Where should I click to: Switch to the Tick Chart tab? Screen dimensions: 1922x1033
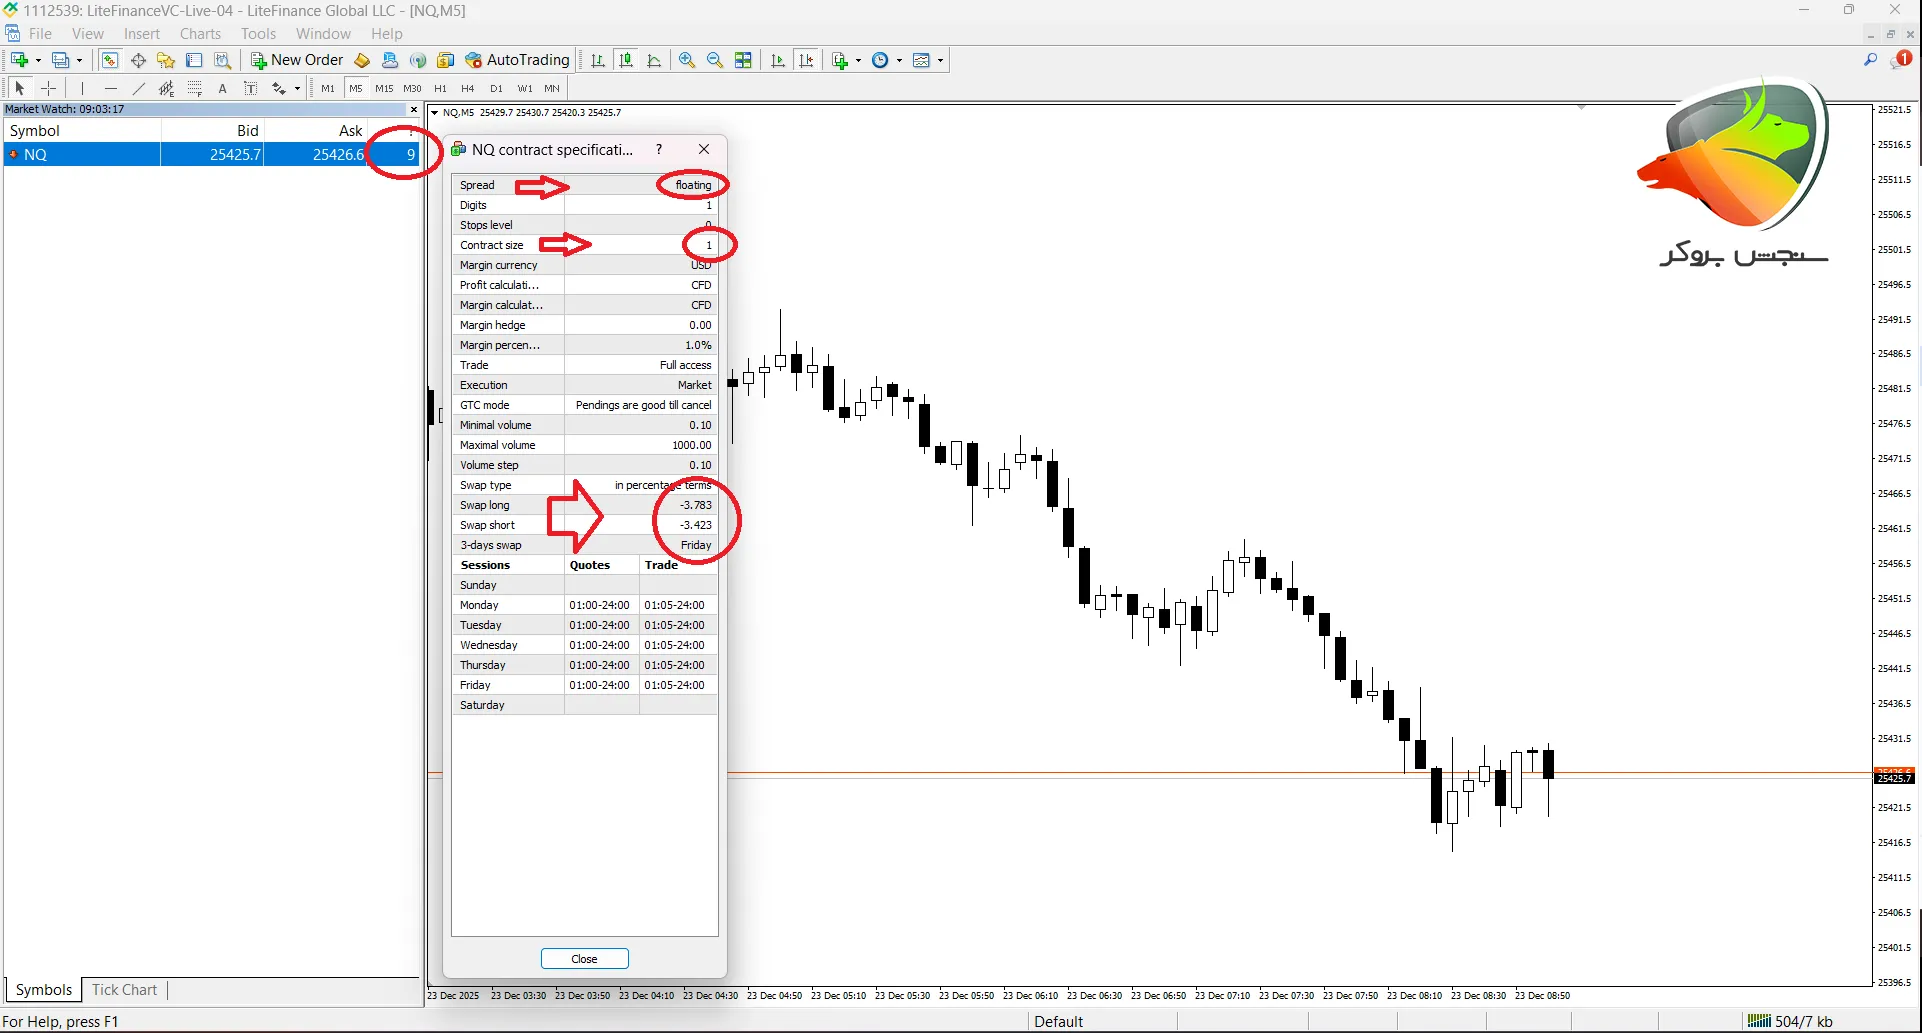124,990
